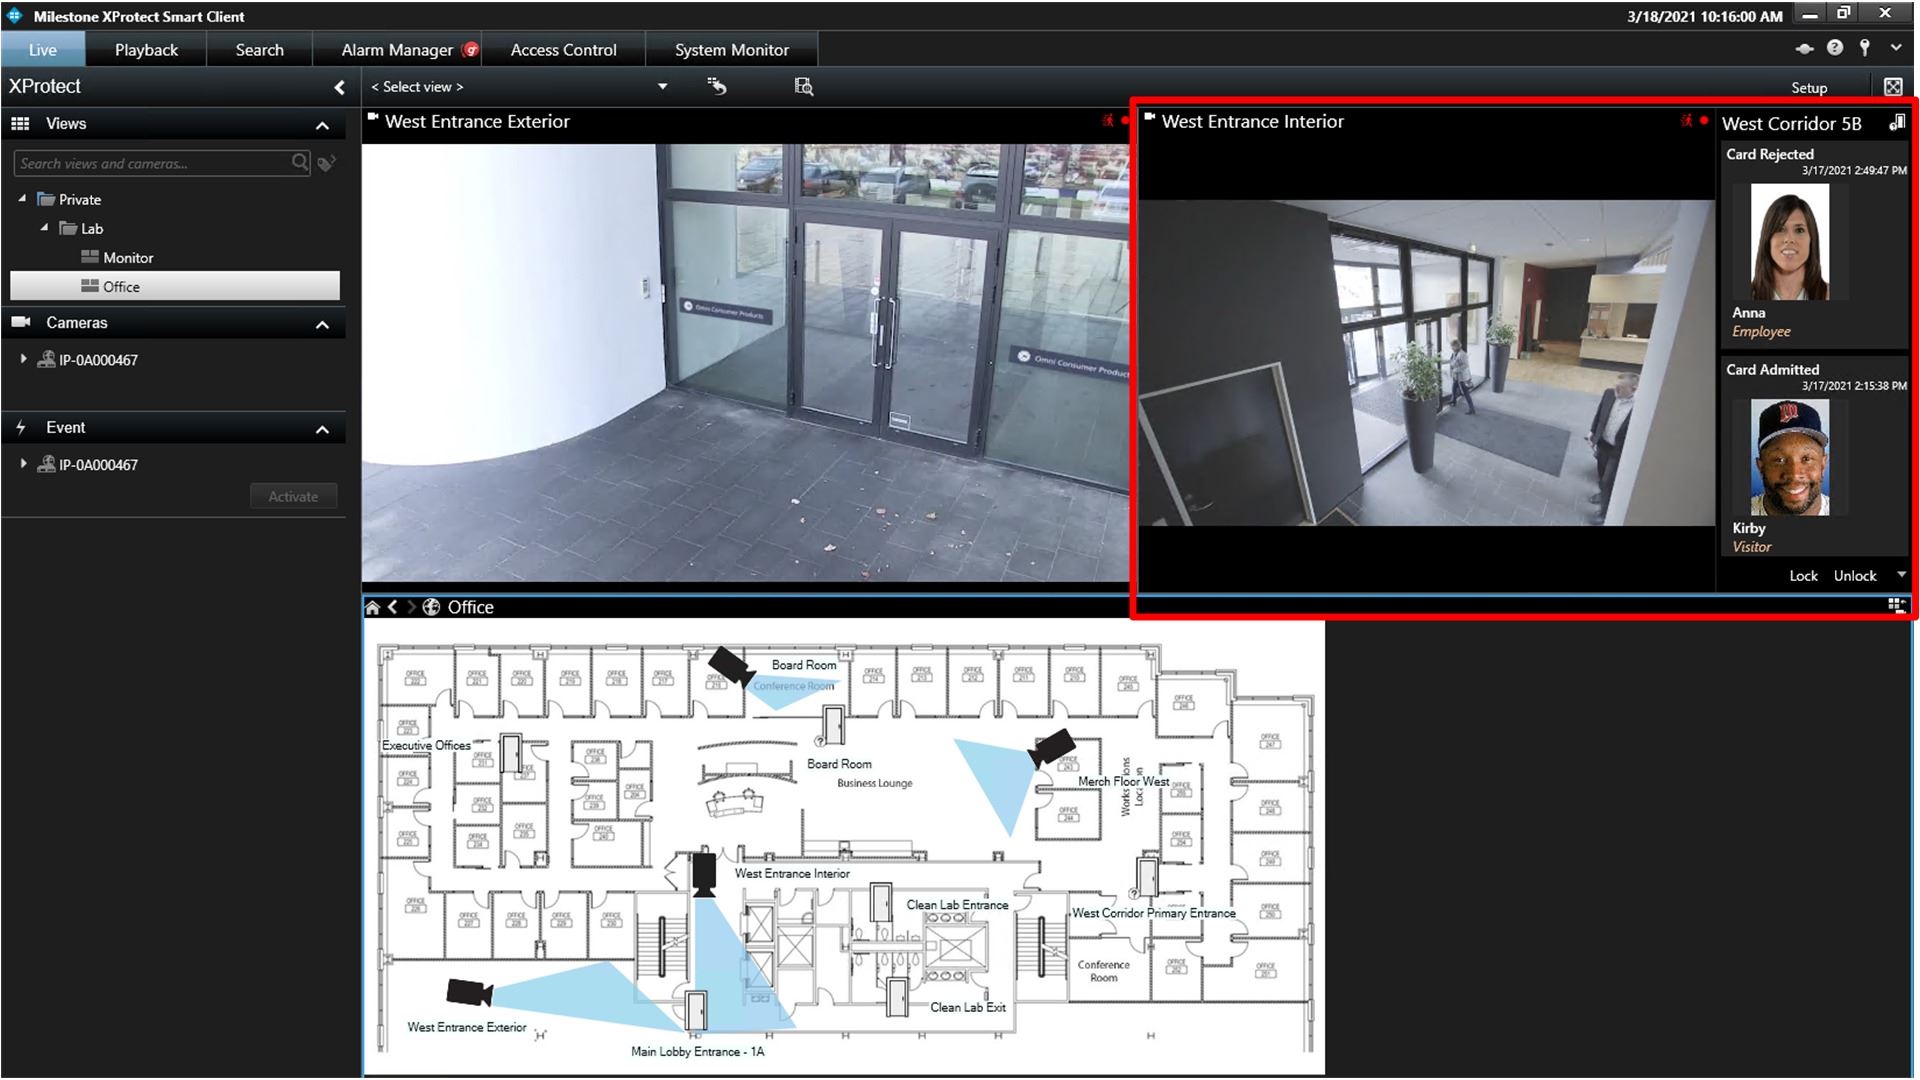Click the Setup button
This screenshot has width=1920, height=1080.
(x=1809, y=88)
